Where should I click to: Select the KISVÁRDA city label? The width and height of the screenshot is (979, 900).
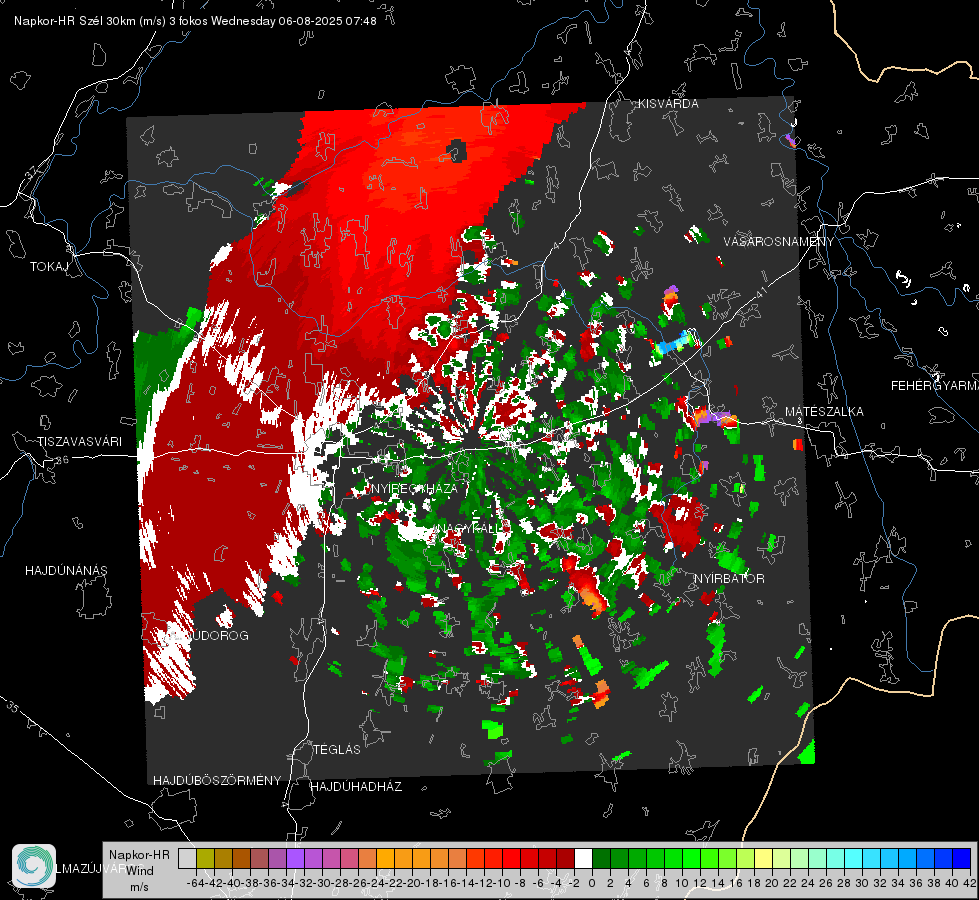click(668, 104)
